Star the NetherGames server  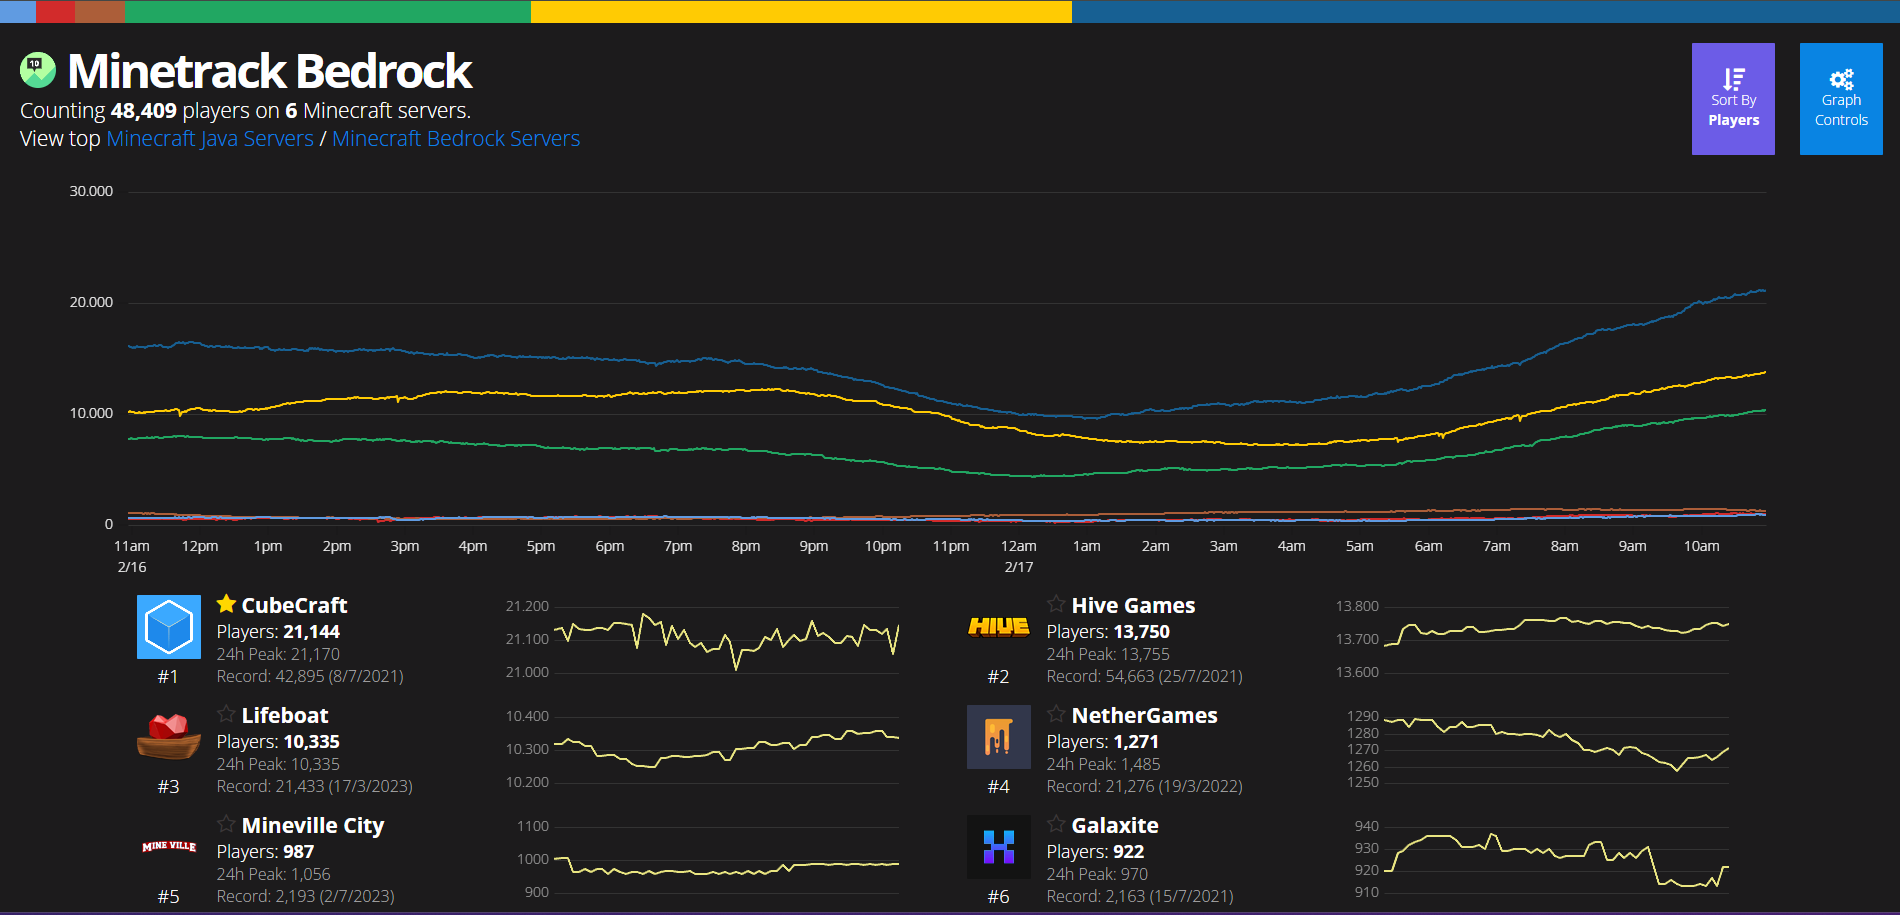pos(1056,714)
